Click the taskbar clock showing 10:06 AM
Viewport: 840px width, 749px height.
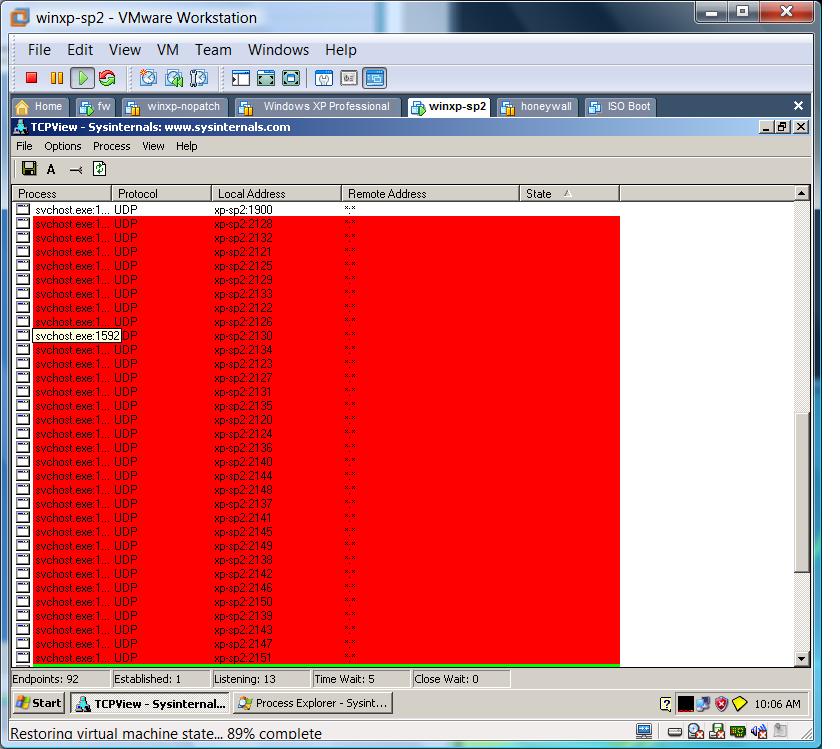777,704
